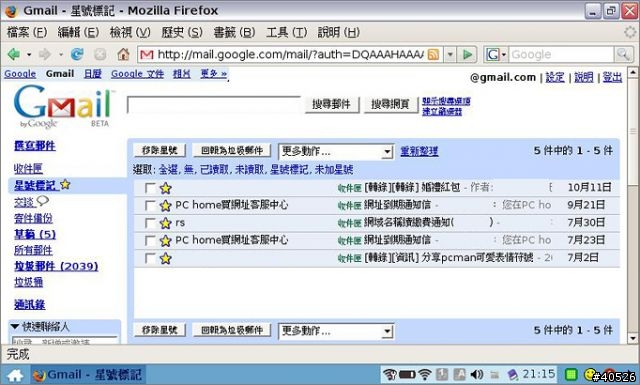This screenshot has height=385, width=640.
Task: Click the bottom 移除星號 button
Action: pos(160,330)
